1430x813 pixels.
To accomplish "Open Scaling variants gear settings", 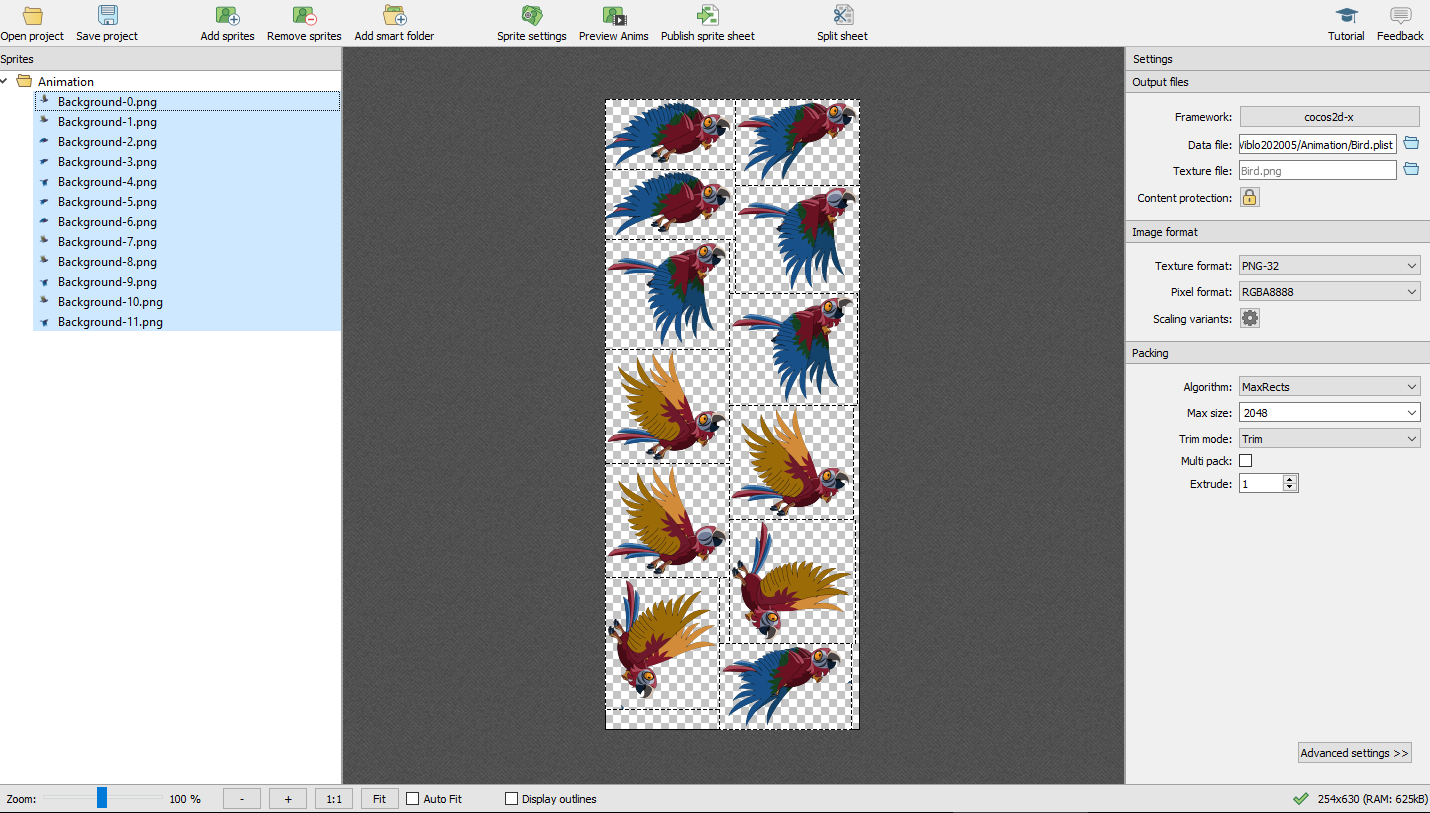I will tap(1250, 318).
